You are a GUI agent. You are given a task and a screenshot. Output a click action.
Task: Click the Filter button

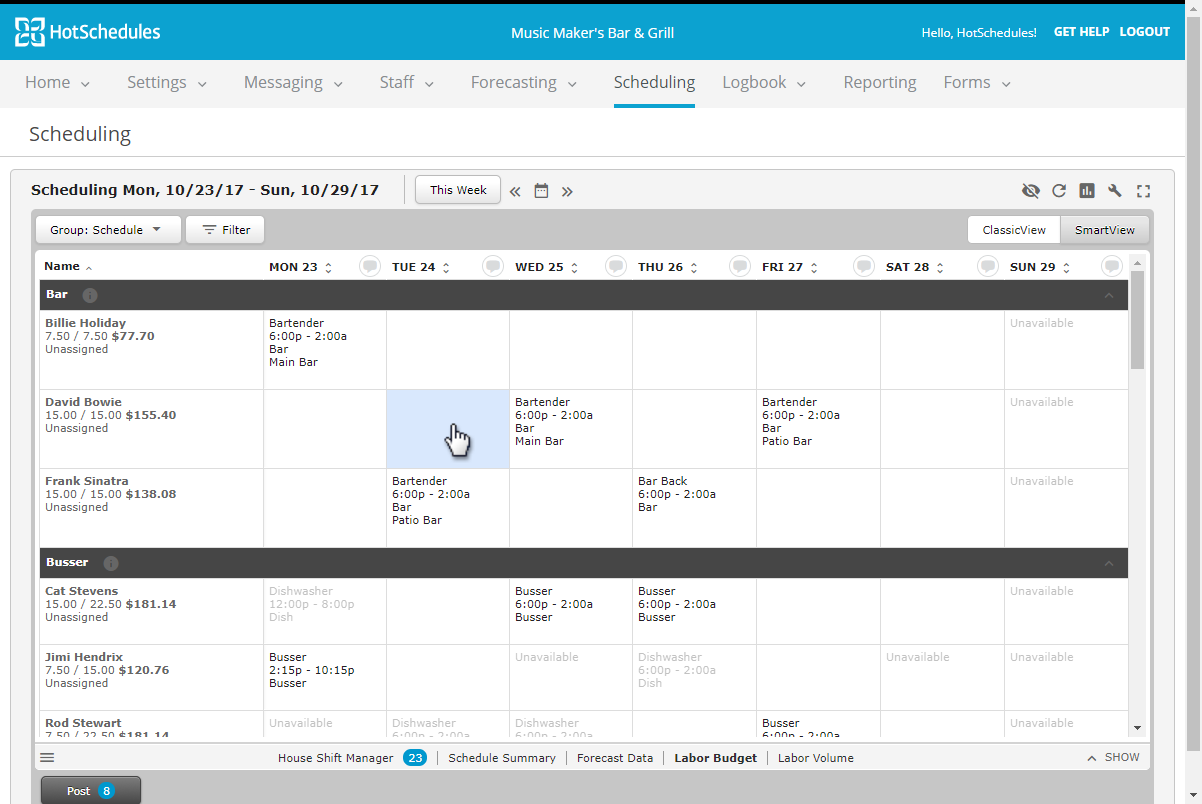[x=225, y=230]
